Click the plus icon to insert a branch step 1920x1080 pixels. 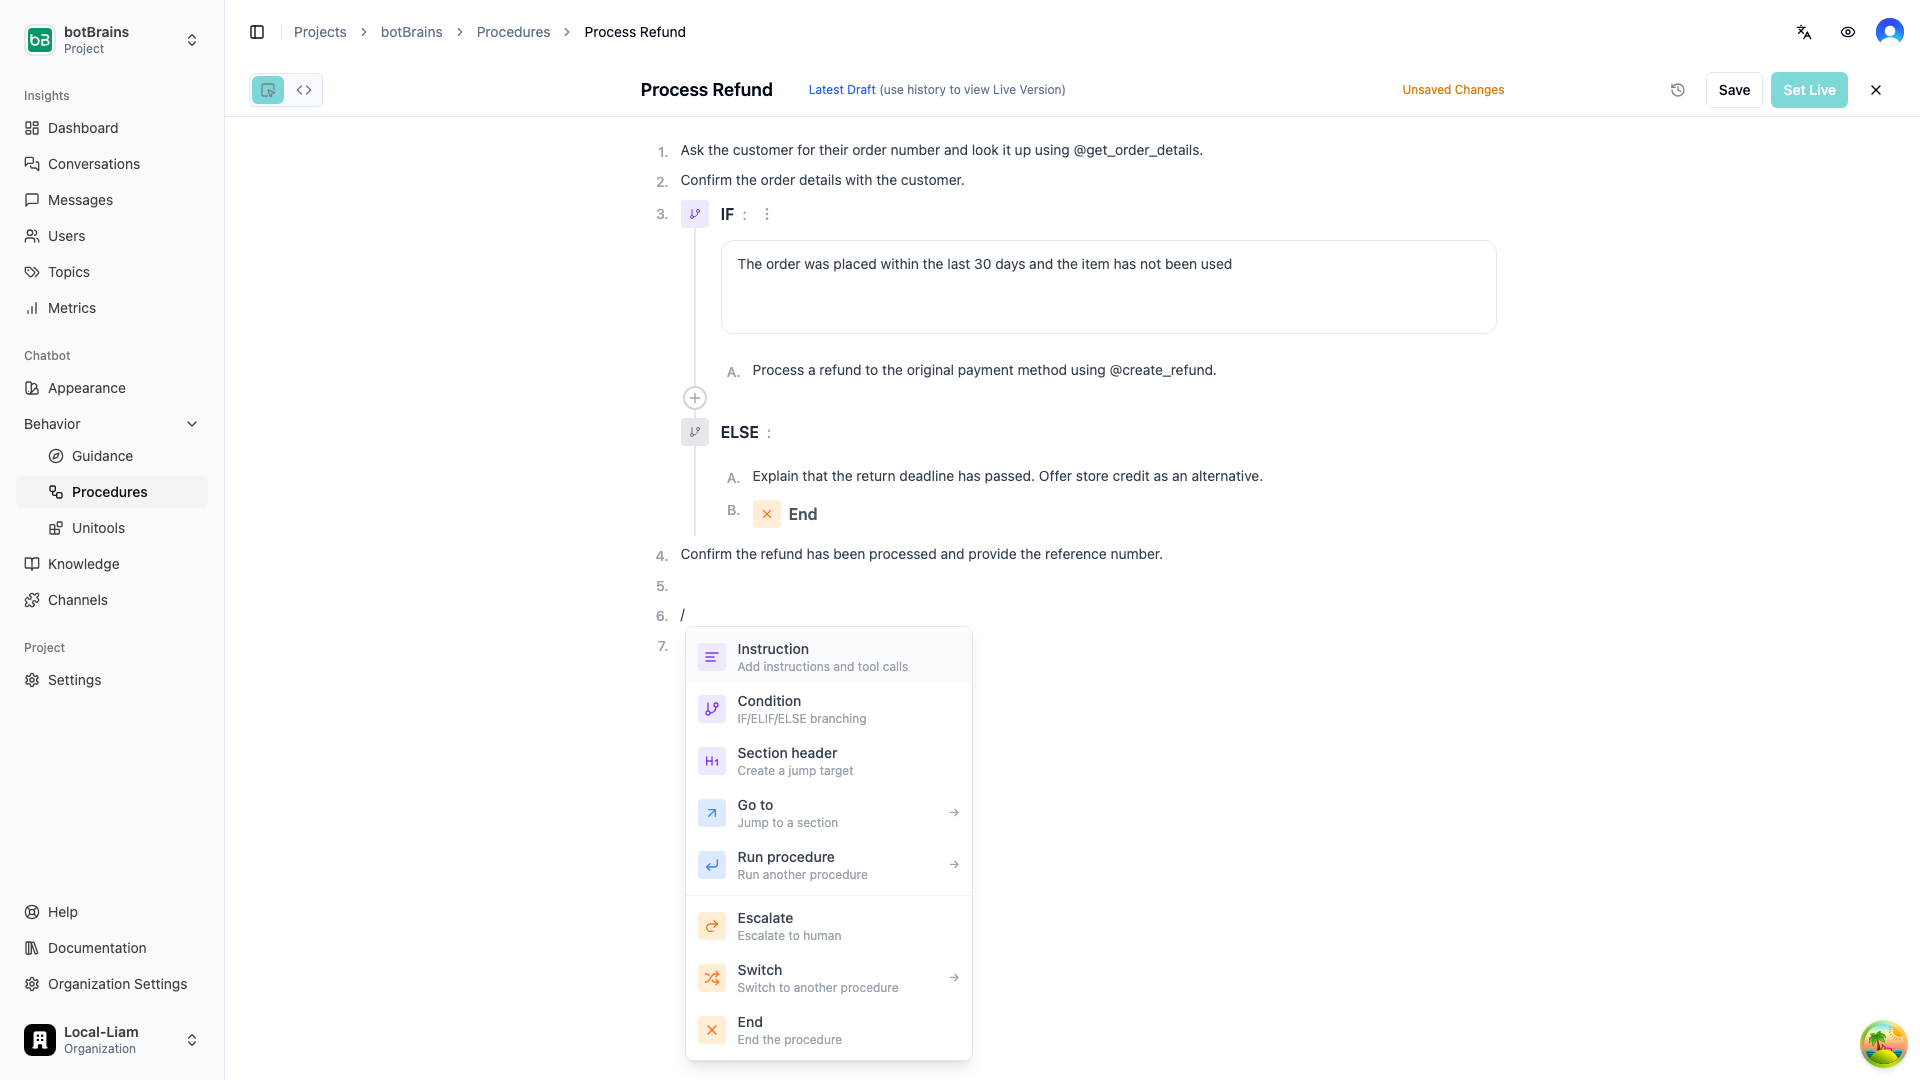(x=694, y=398)
